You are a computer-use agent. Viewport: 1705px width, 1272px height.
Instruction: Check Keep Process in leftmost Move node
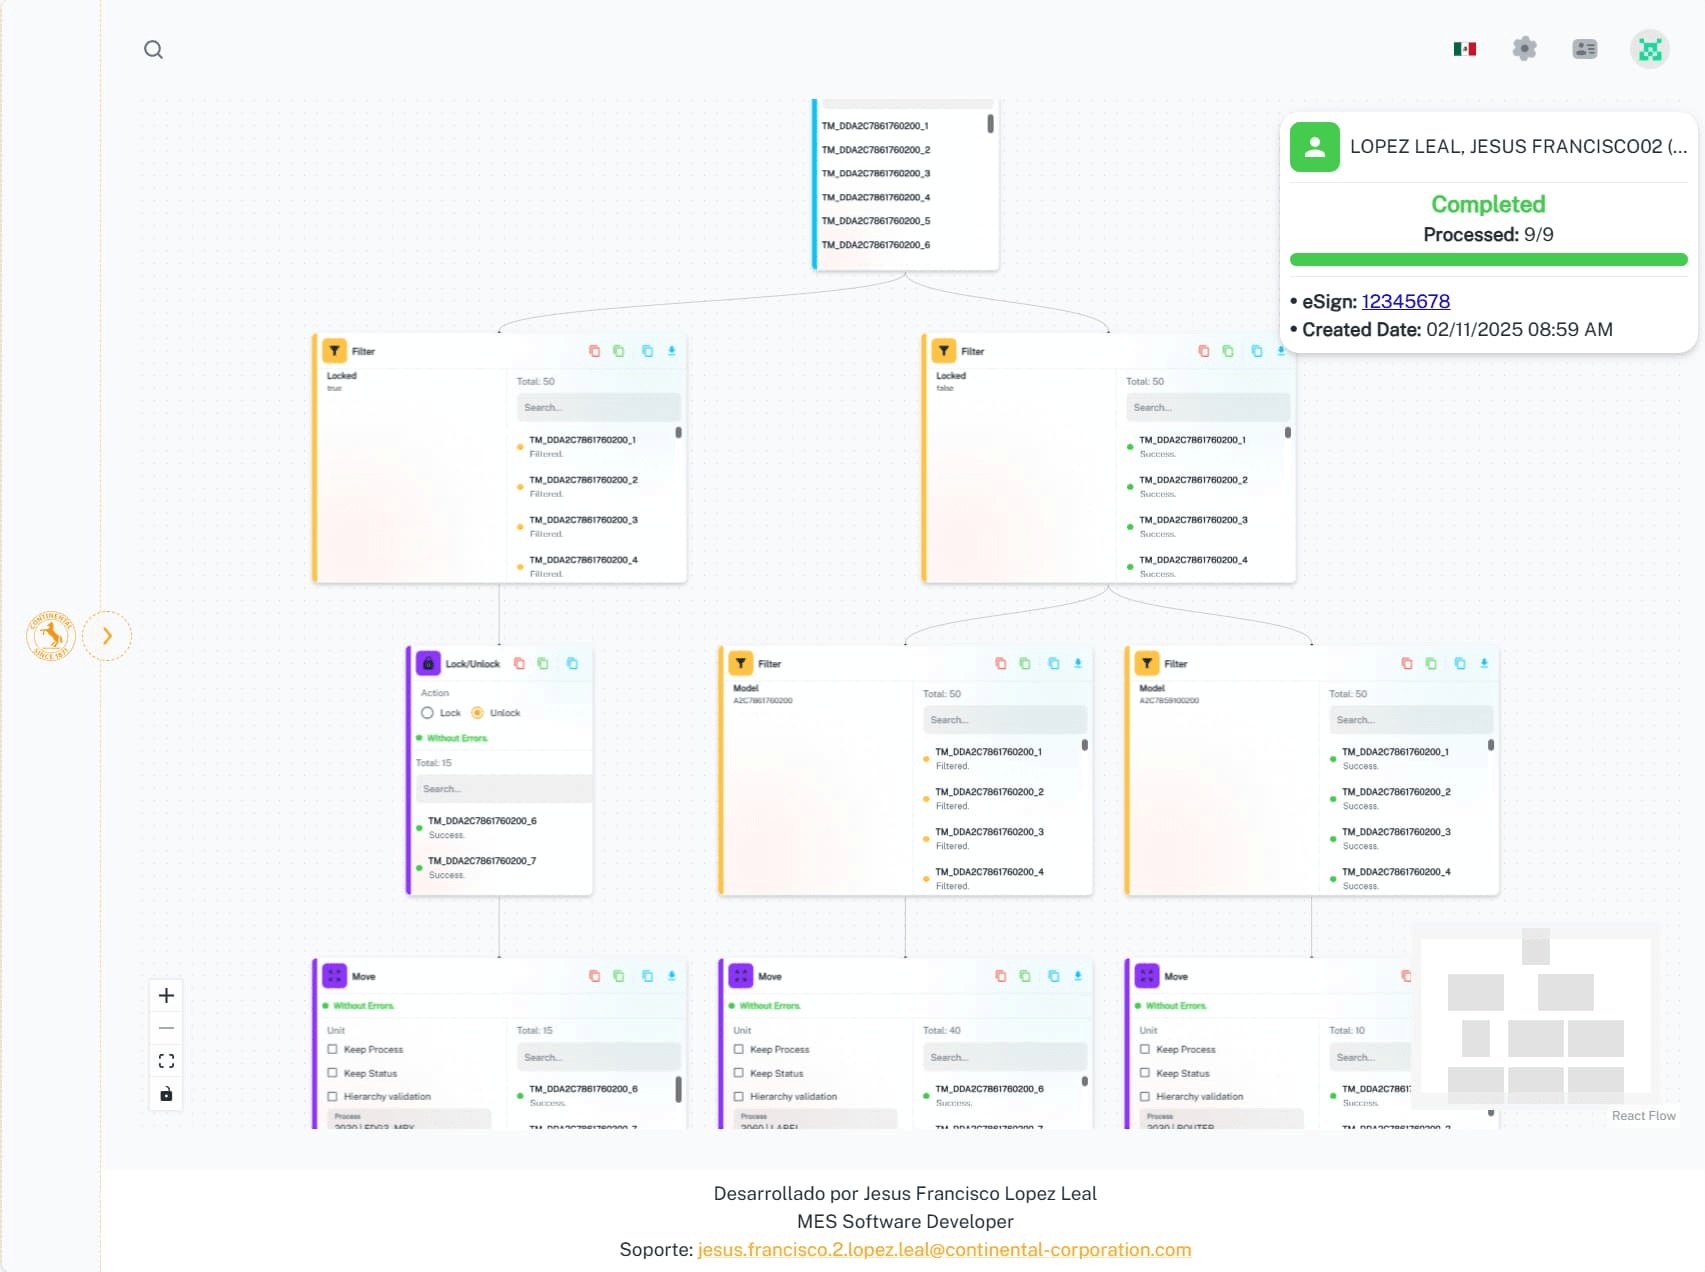(x=333, y=1050)
